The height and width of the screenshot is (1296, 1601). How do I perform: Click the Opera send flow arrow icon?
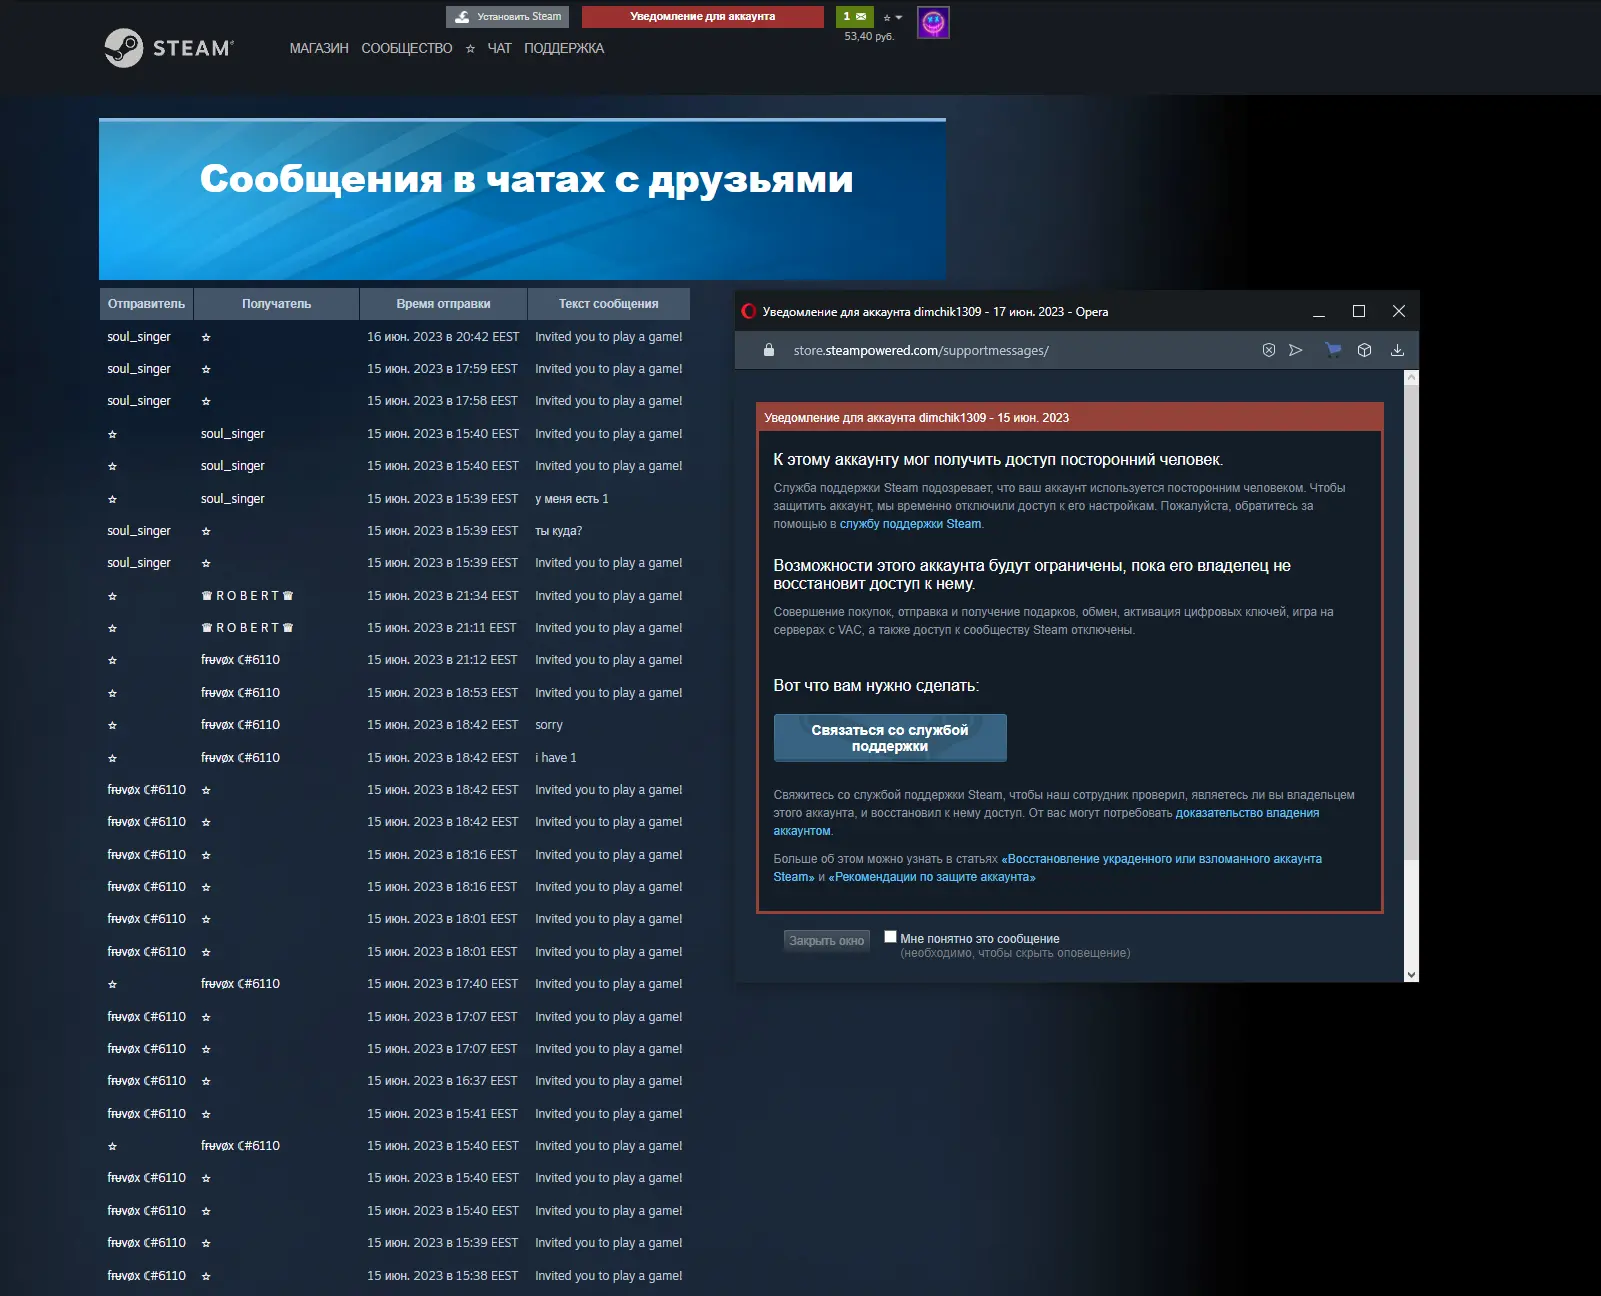coord(1296,350)
